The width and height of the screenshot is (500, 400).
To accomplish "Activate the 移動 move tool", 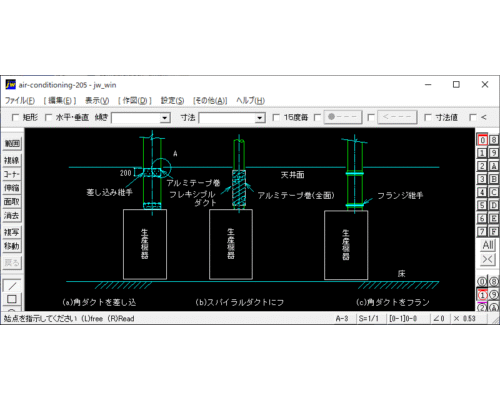I will pyautogui.click(x=12, y=246).
